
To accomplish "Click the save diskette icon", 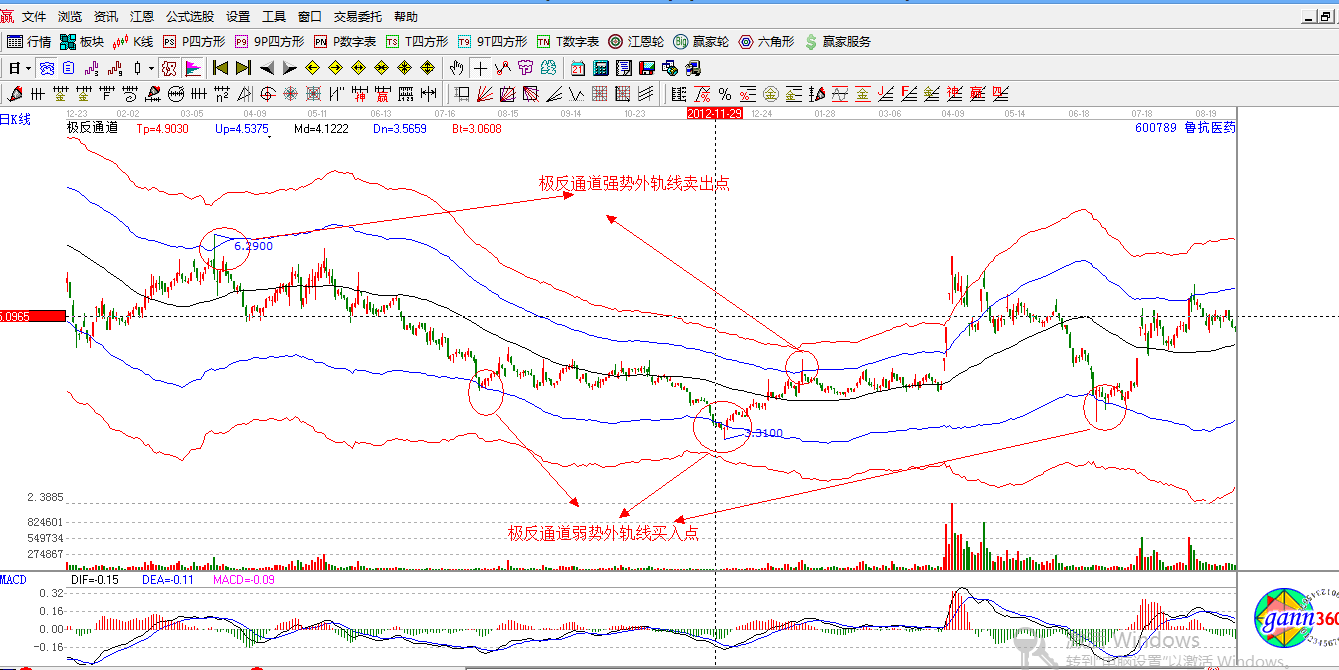I will [x=645, y=68].
